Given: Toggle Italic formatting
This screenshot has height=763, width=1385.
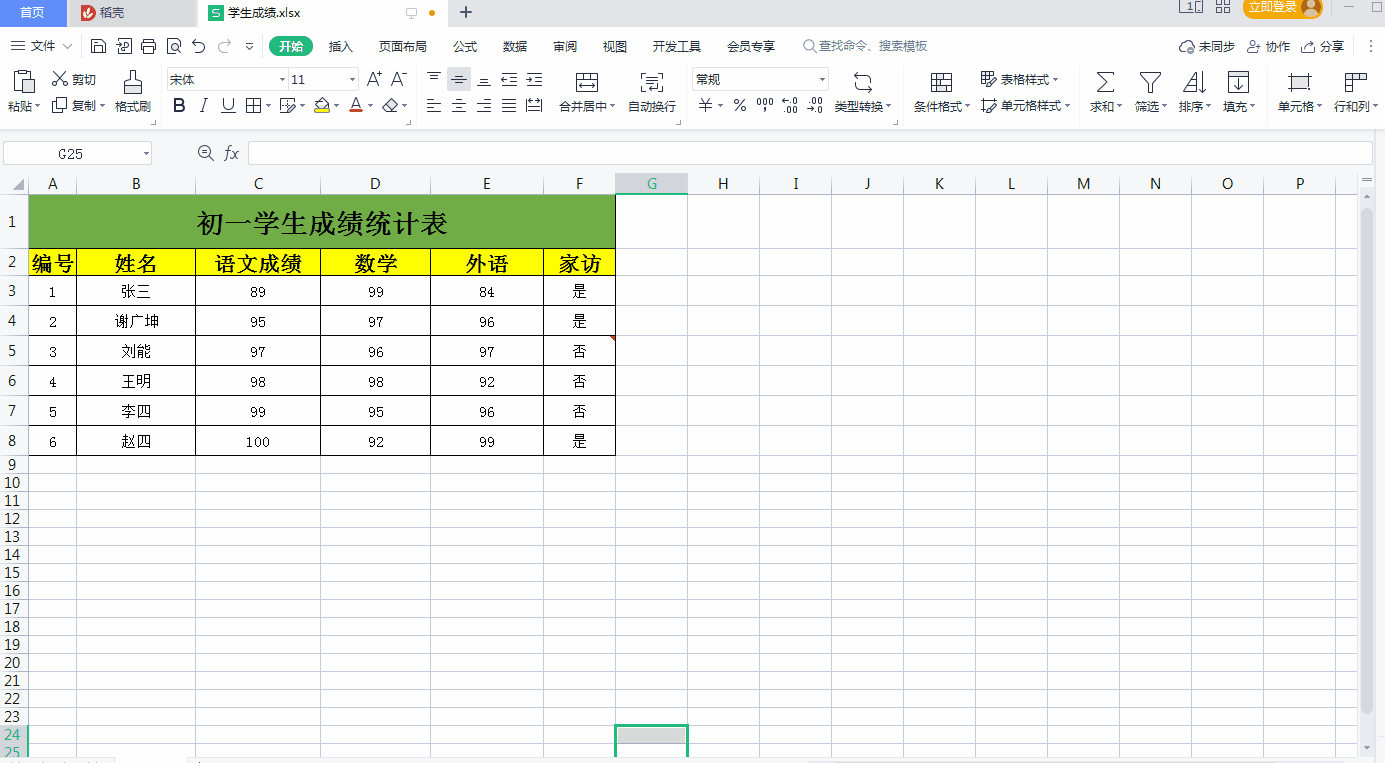Looking at the screenshot, I should [204, 106].
